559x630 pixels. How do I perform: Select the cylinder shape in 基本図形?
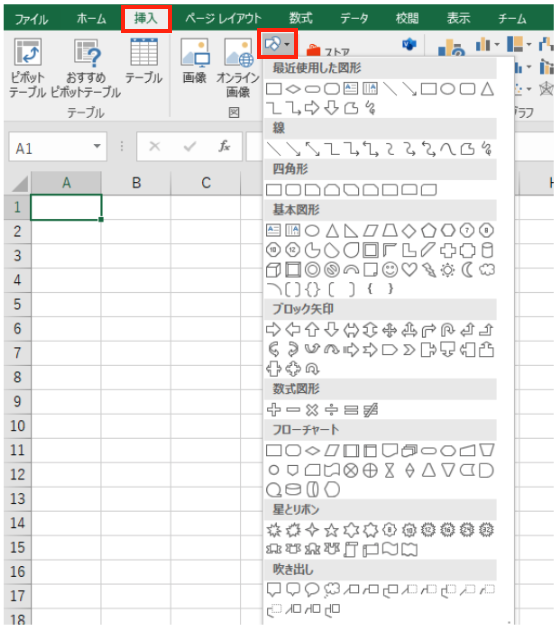point(487,250)
